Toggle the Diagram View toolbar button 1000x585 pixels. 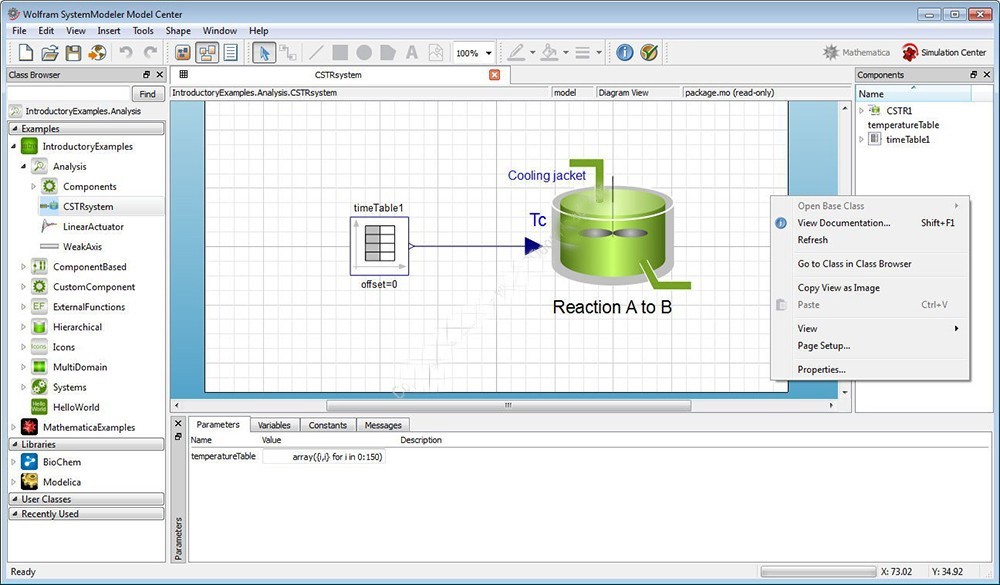[207, 52]
